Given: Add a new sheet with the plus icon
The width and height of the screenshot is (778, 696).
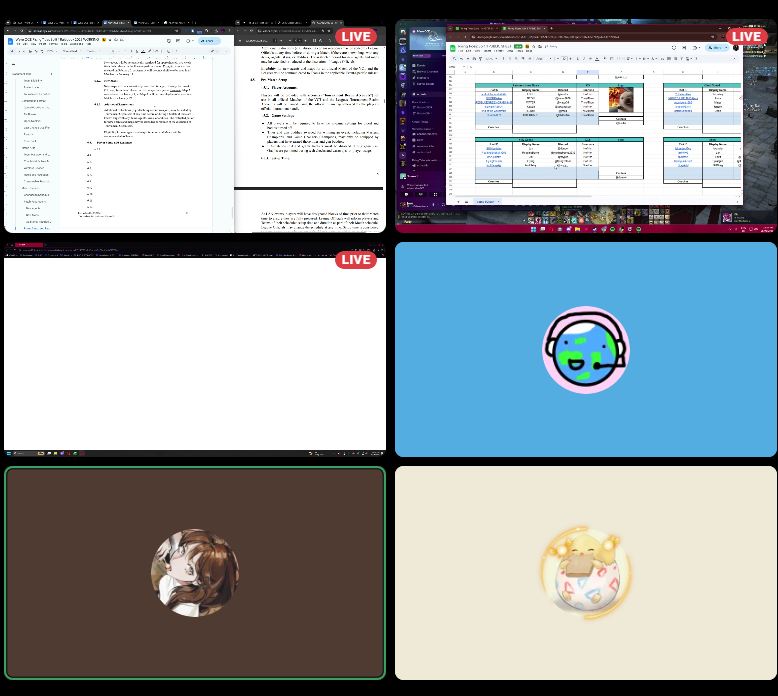Looking at the screenshot, I should tap(458, 202).
